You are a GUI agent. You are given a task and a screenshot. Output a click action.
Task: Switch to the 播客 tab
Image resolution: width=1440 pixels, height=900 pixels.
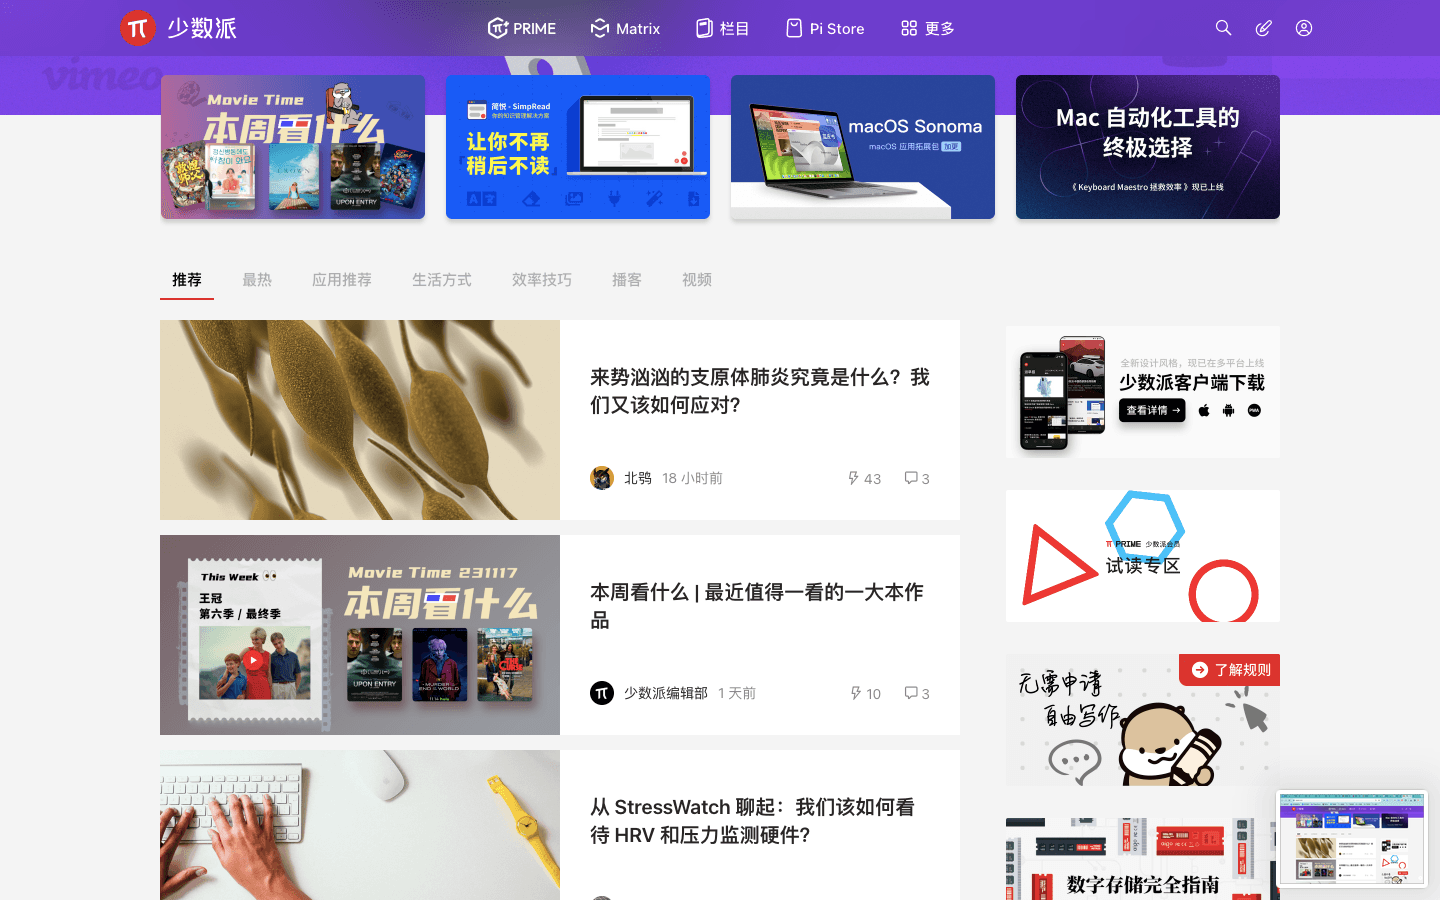[627, 280]
